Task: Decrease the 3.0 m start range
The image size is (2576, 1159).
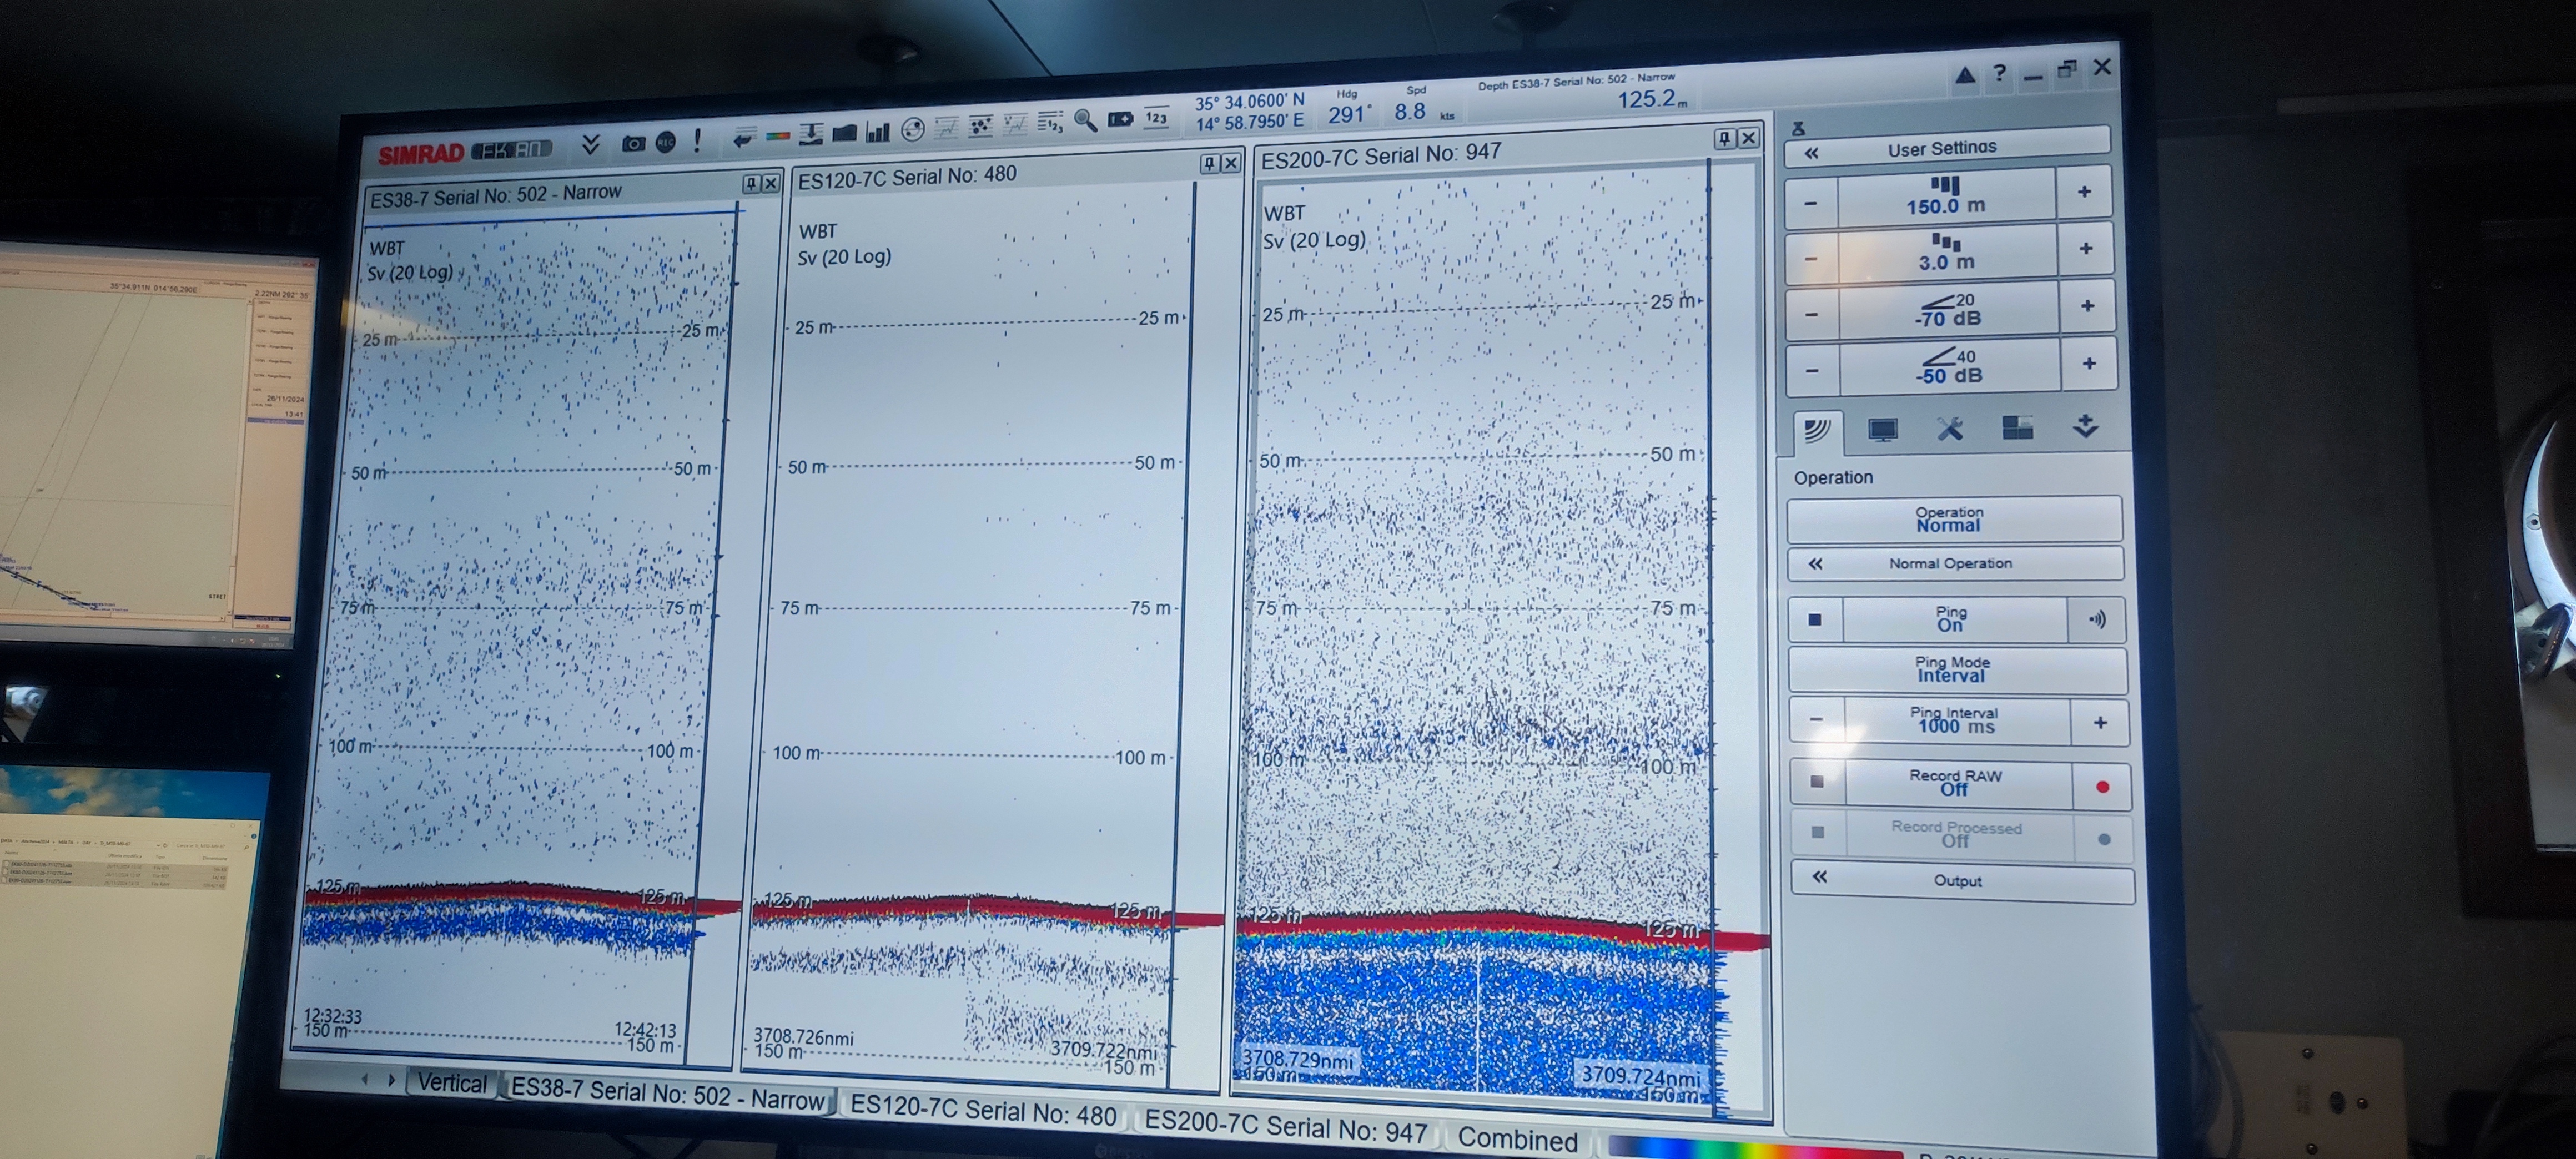Action: 1812,259
